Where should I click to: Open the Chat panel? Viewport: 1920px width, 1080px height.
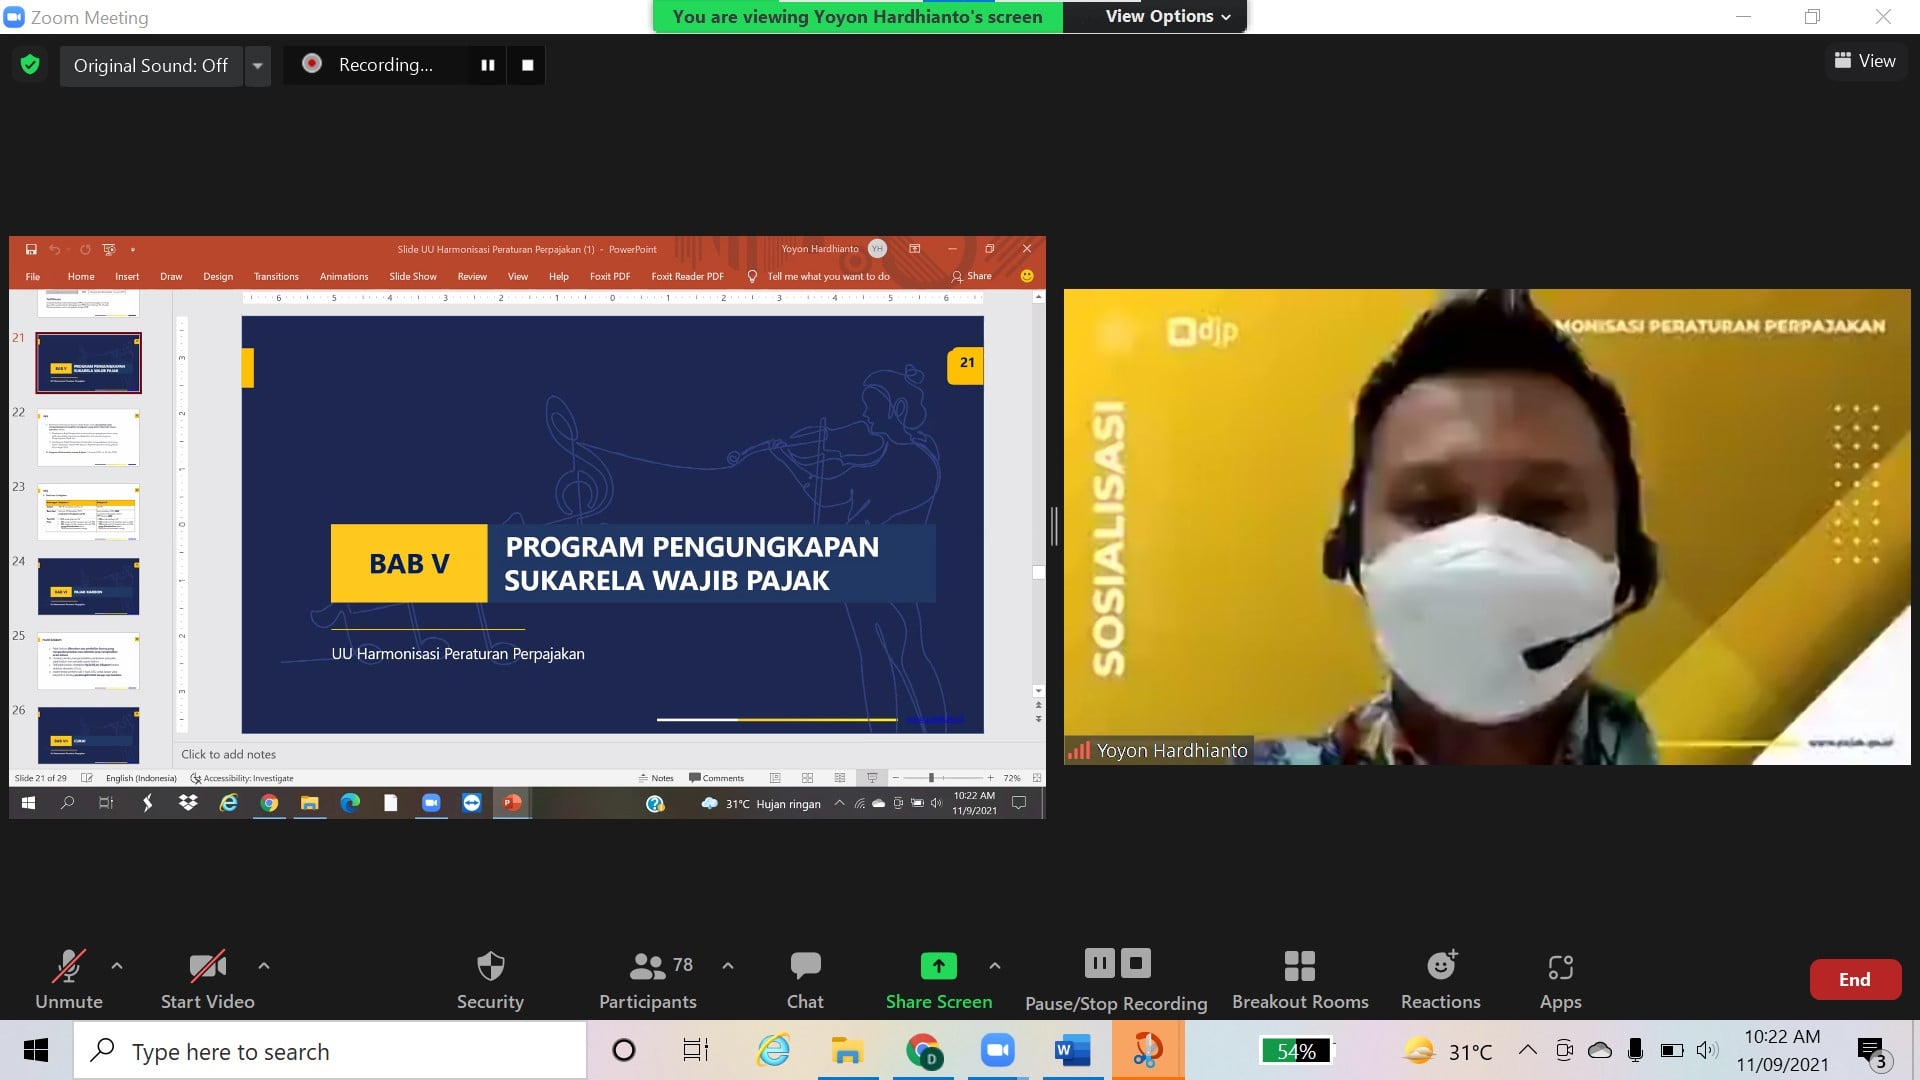[805, 966]
